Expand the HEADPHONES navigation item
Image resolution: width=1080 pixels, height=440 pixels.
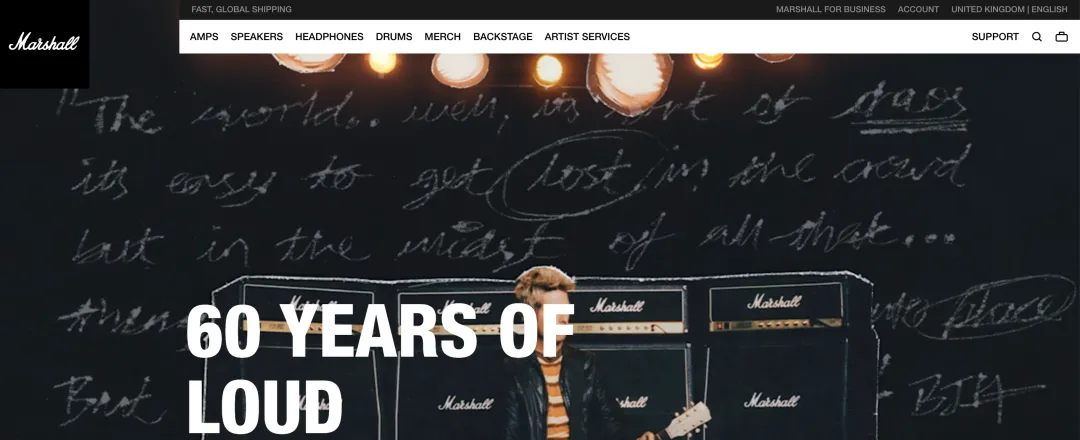click(x=329, y=36)
